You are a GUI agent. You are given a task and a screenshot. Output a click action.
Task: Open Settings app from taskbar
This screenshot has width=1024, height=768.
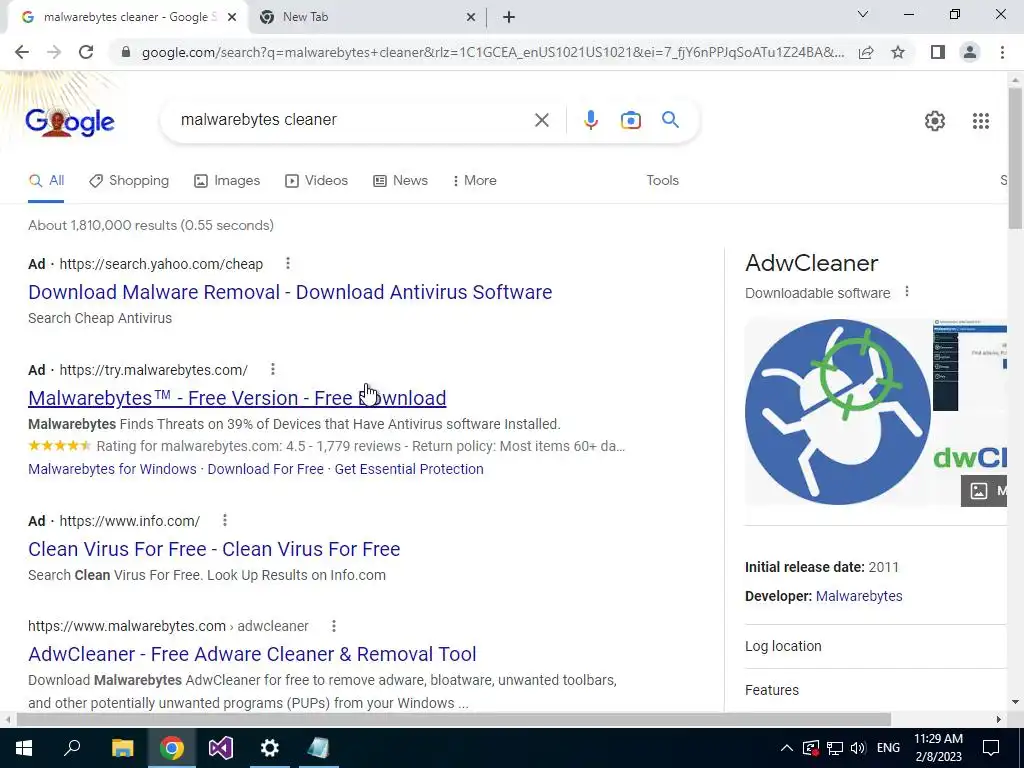pyautogui.click(x=269, y=748)
